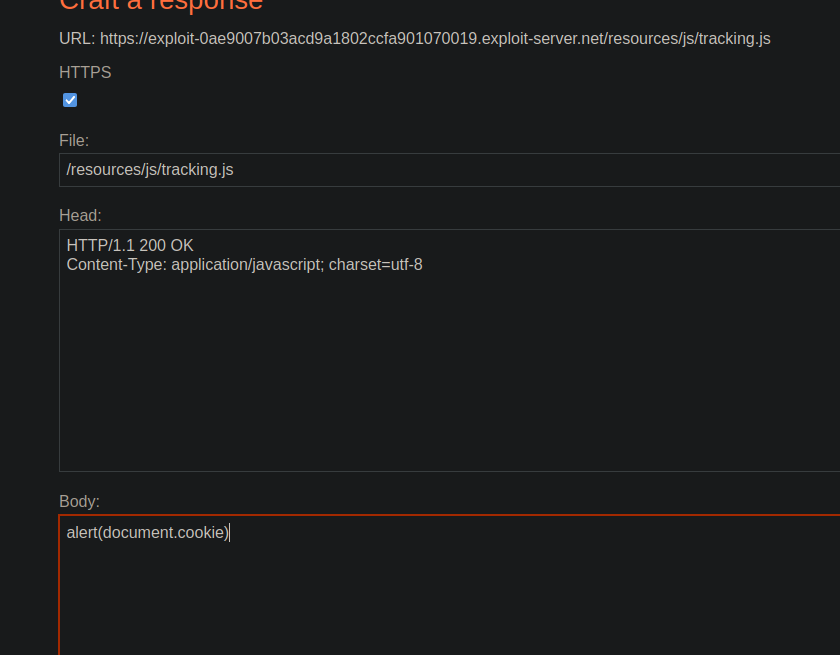Screen dimensions: 840x655
Task: Click the HTTPS label text
Action: tap(85, 73)
